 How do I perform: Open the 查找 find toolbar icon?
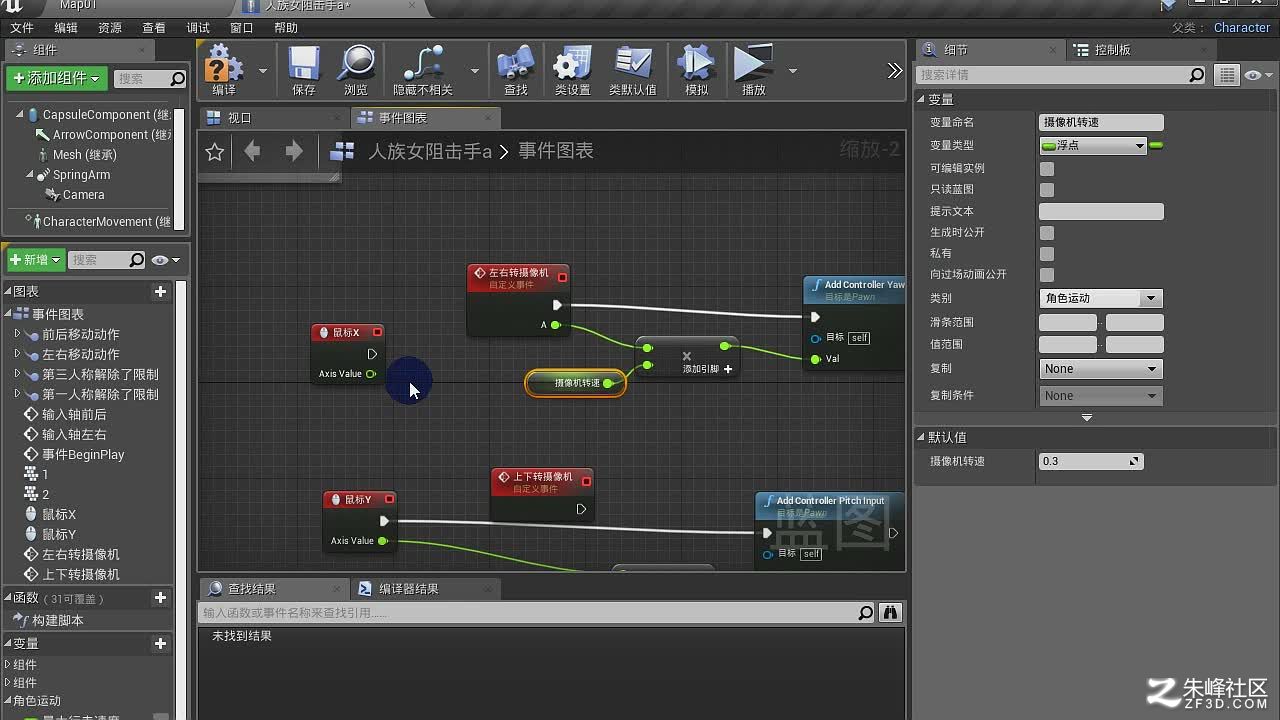coord(516,69)
